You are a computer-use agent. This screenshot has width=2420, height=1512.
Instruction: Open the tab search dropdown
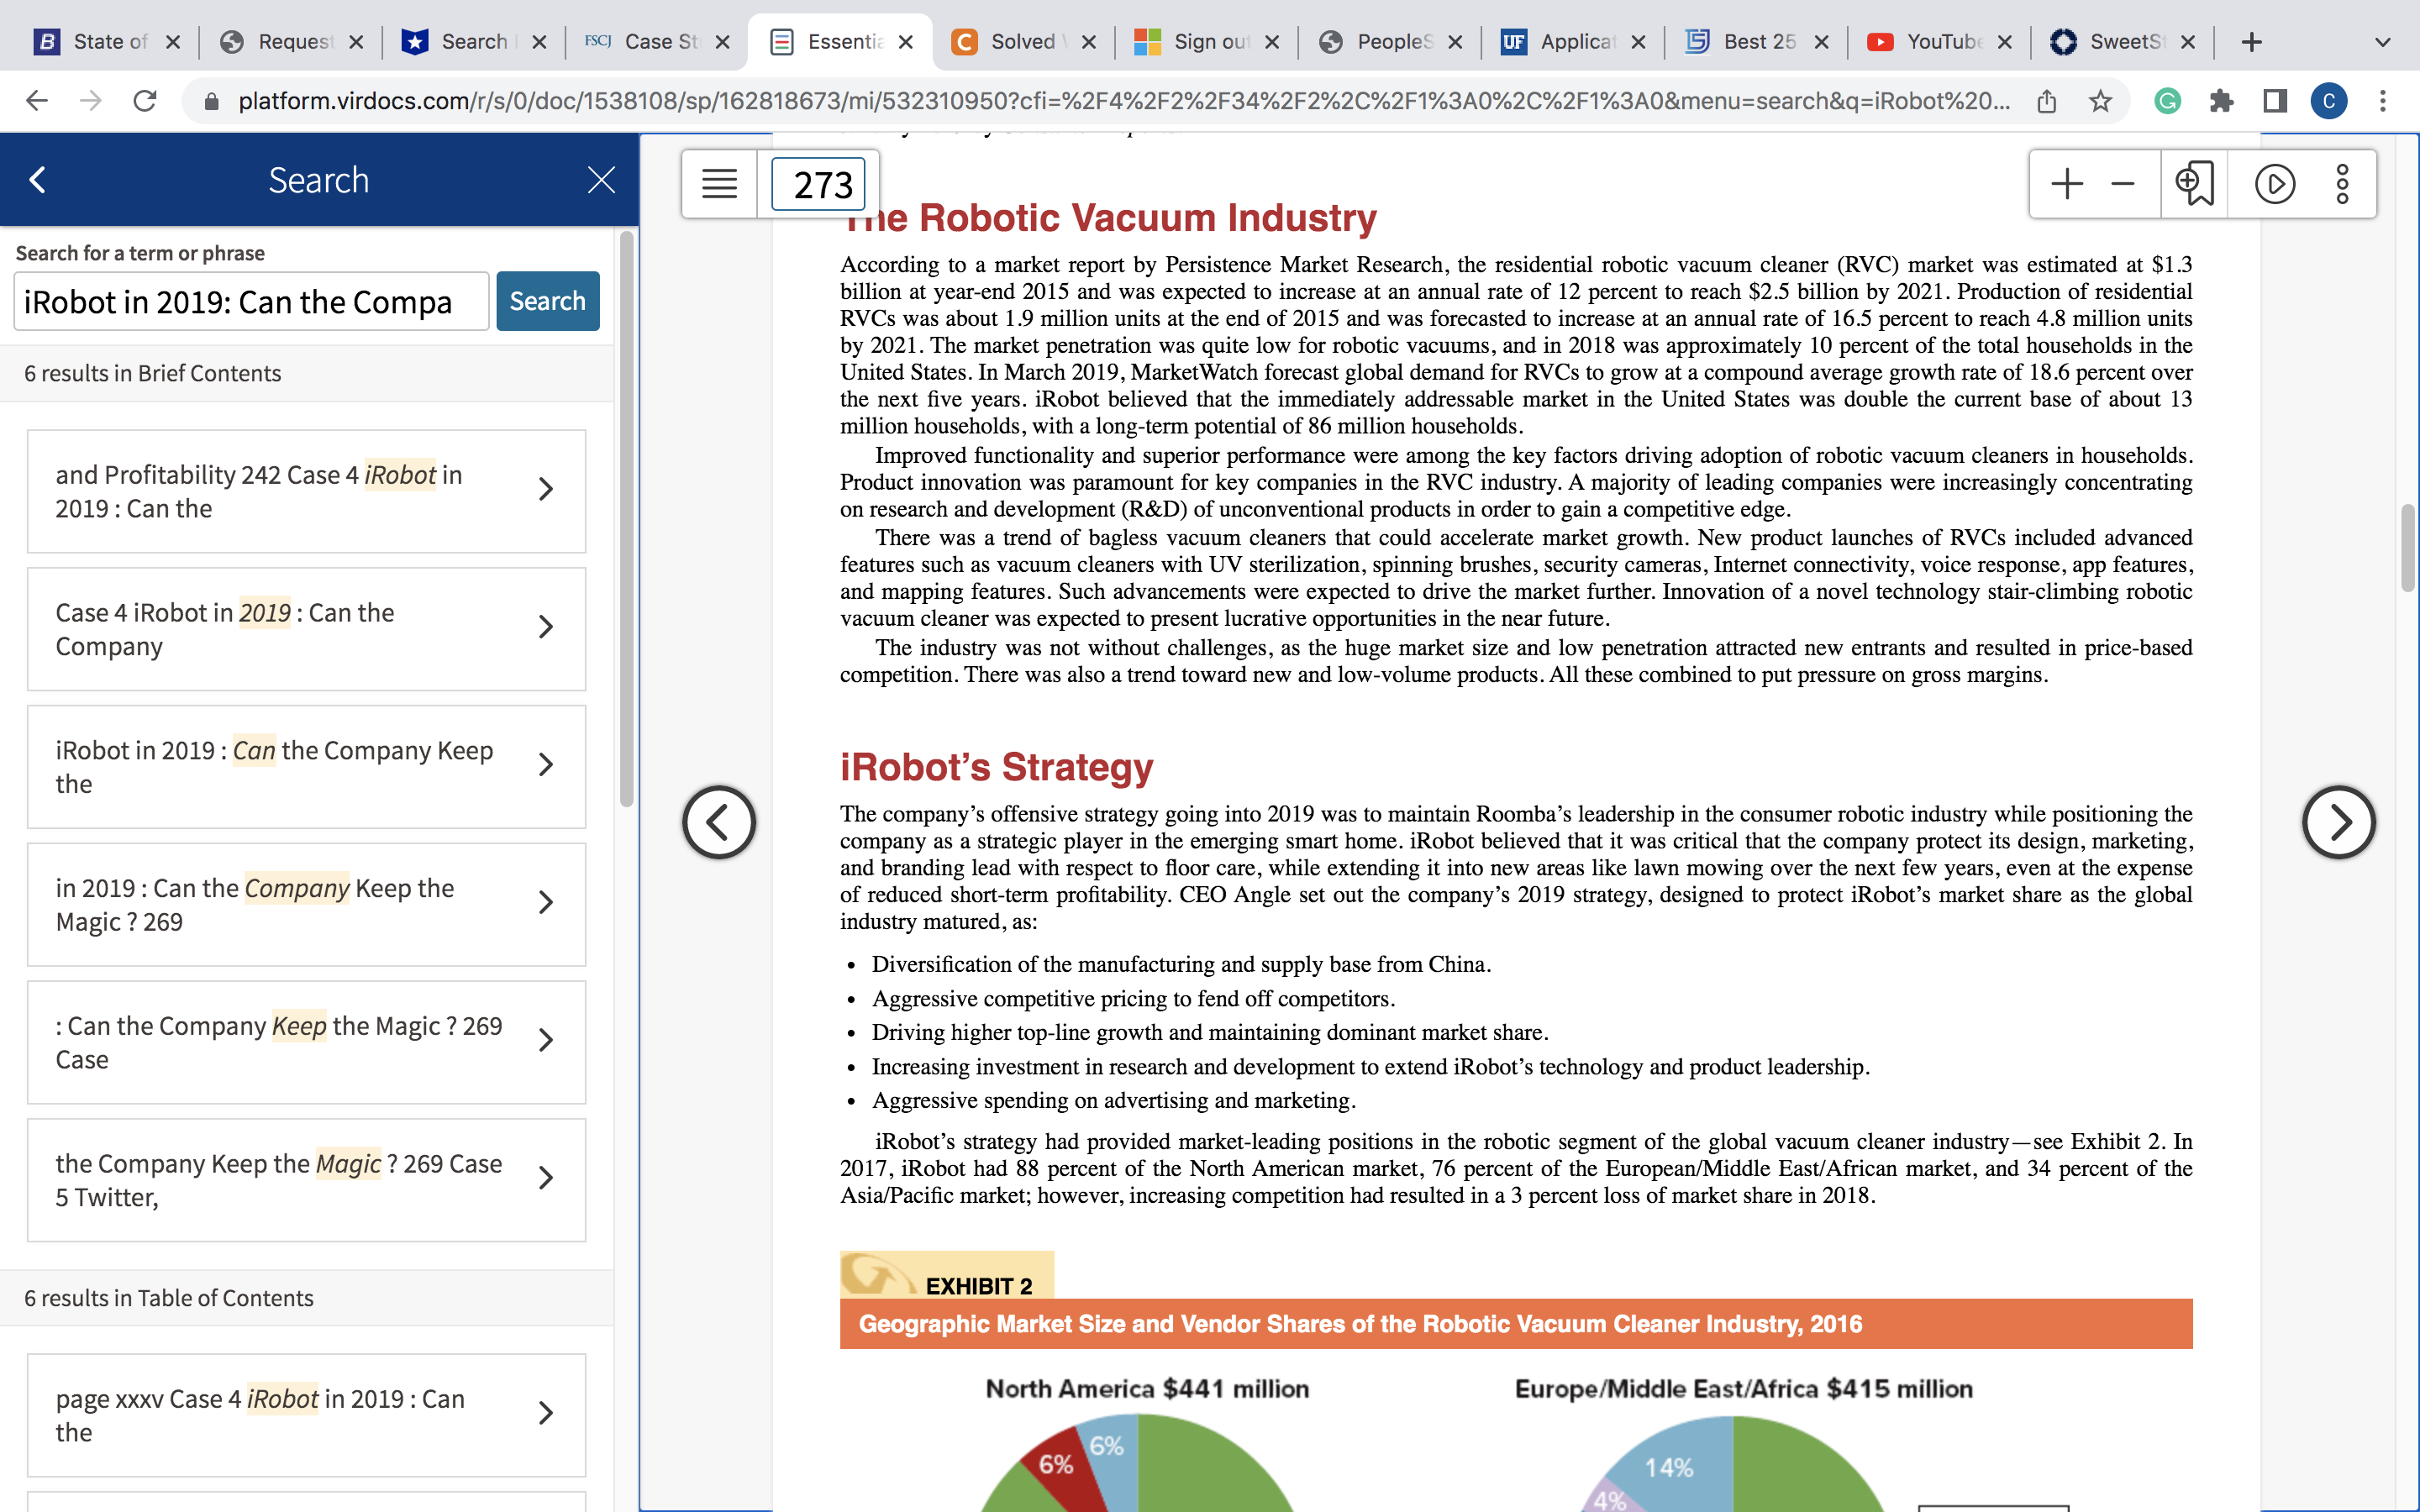2383,42
